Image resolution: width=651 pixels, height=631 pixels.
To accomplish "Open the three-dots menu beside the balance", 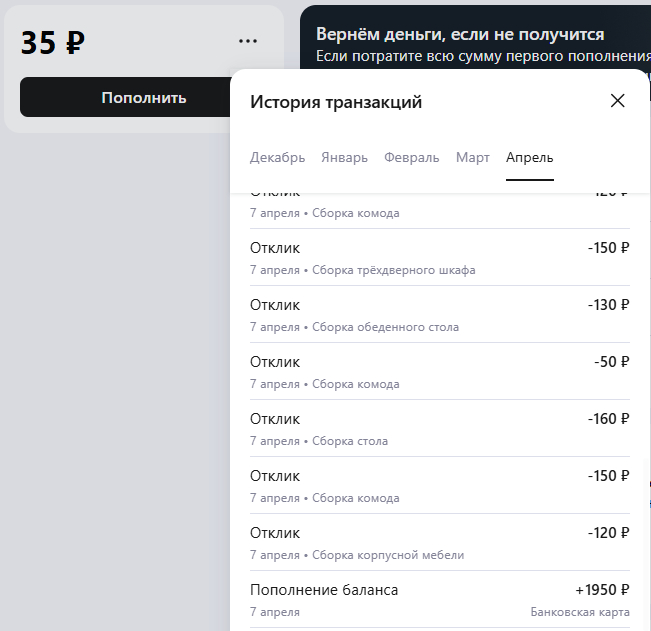I will point(248,42).
